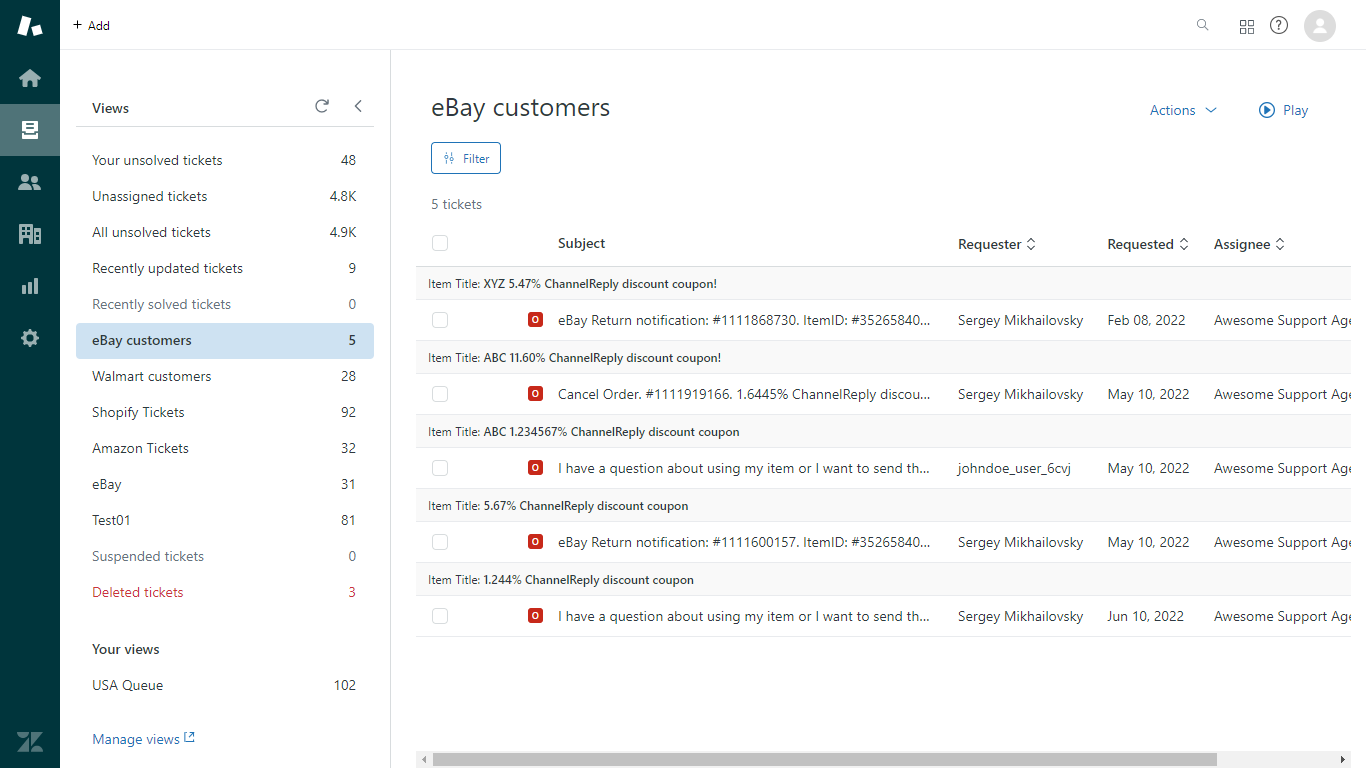Click the Zendesk Z logo at bottom
This screenshot has width=1366, height=768.
[30, 742]
